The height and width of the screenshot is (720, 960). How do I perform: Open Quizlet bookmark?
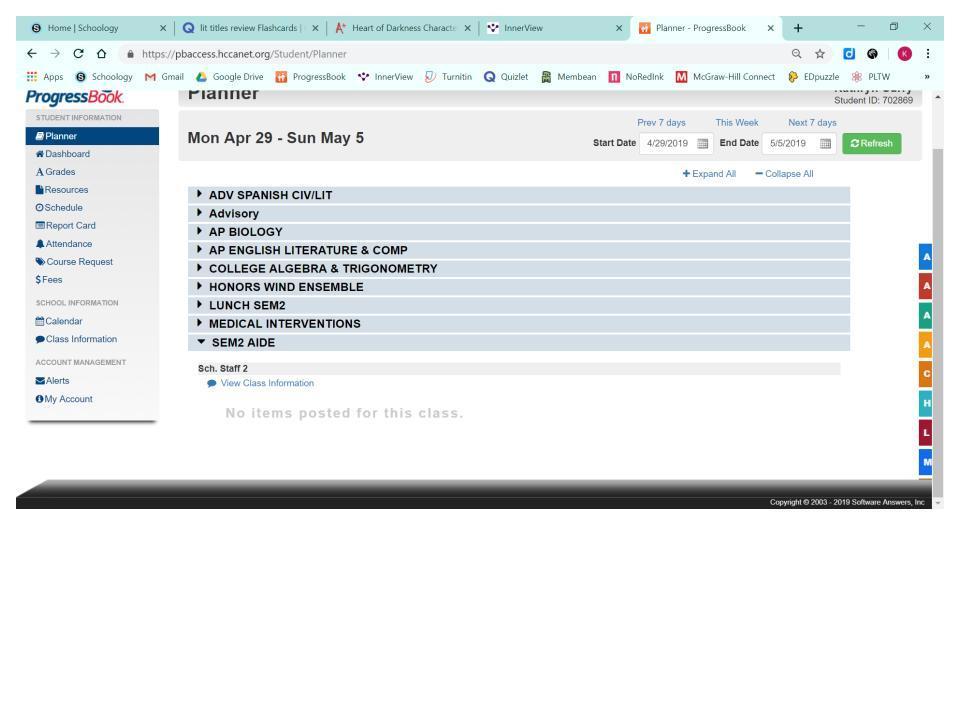506,77
